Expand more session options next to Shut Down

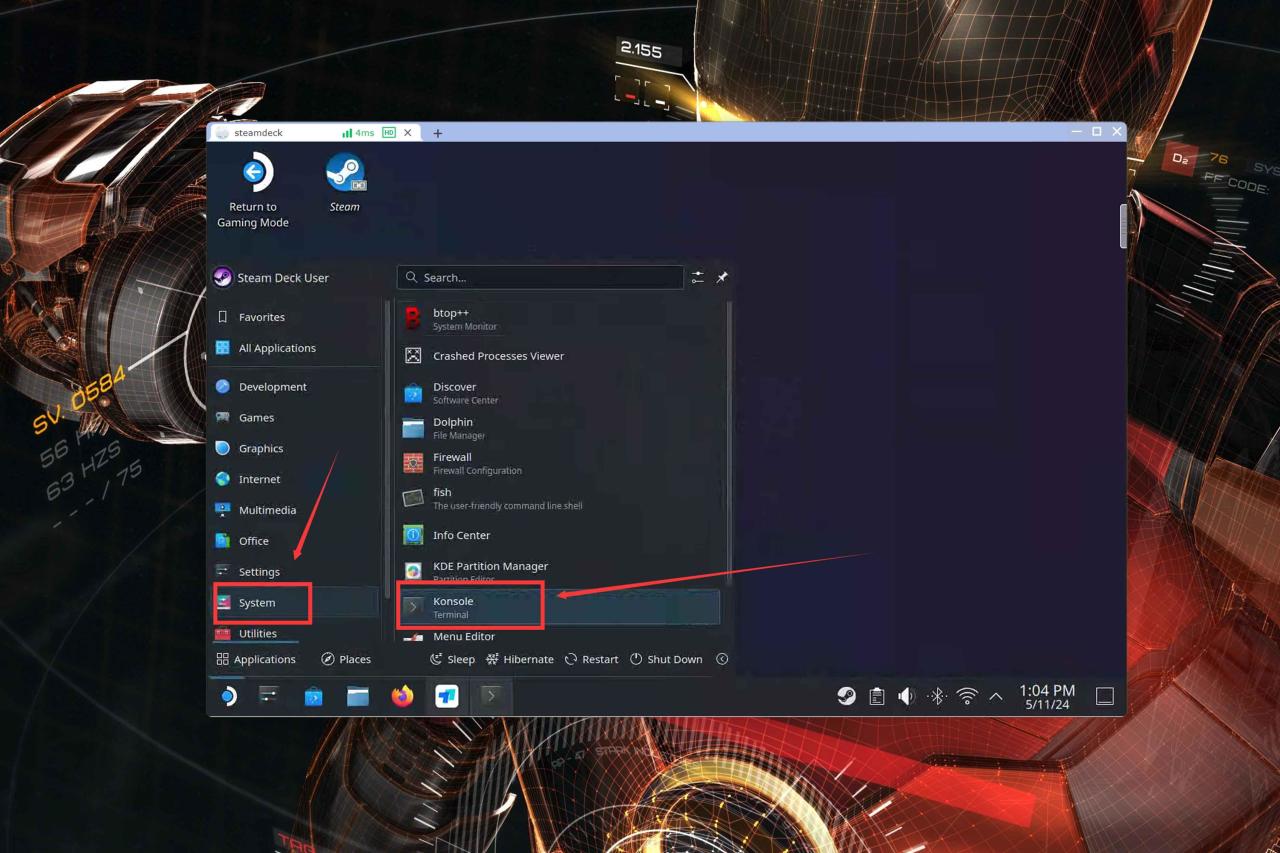coord(722,659)
